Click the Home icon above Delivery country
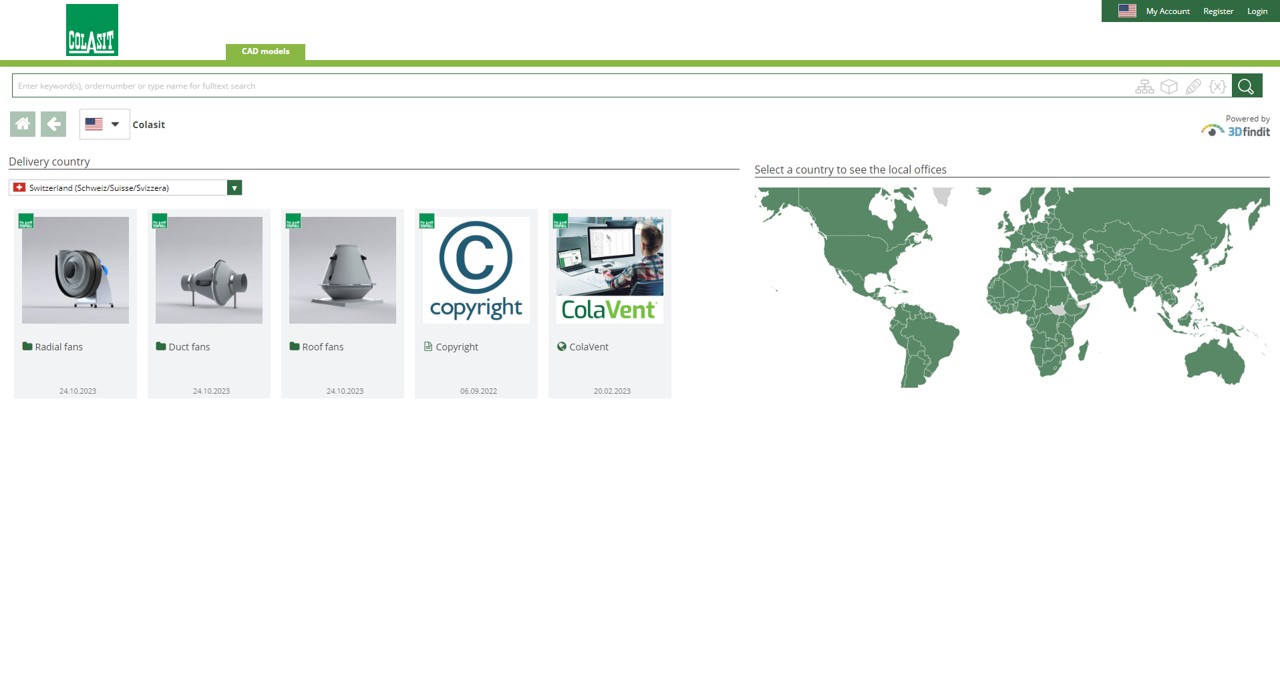 (x=22, y=123)
